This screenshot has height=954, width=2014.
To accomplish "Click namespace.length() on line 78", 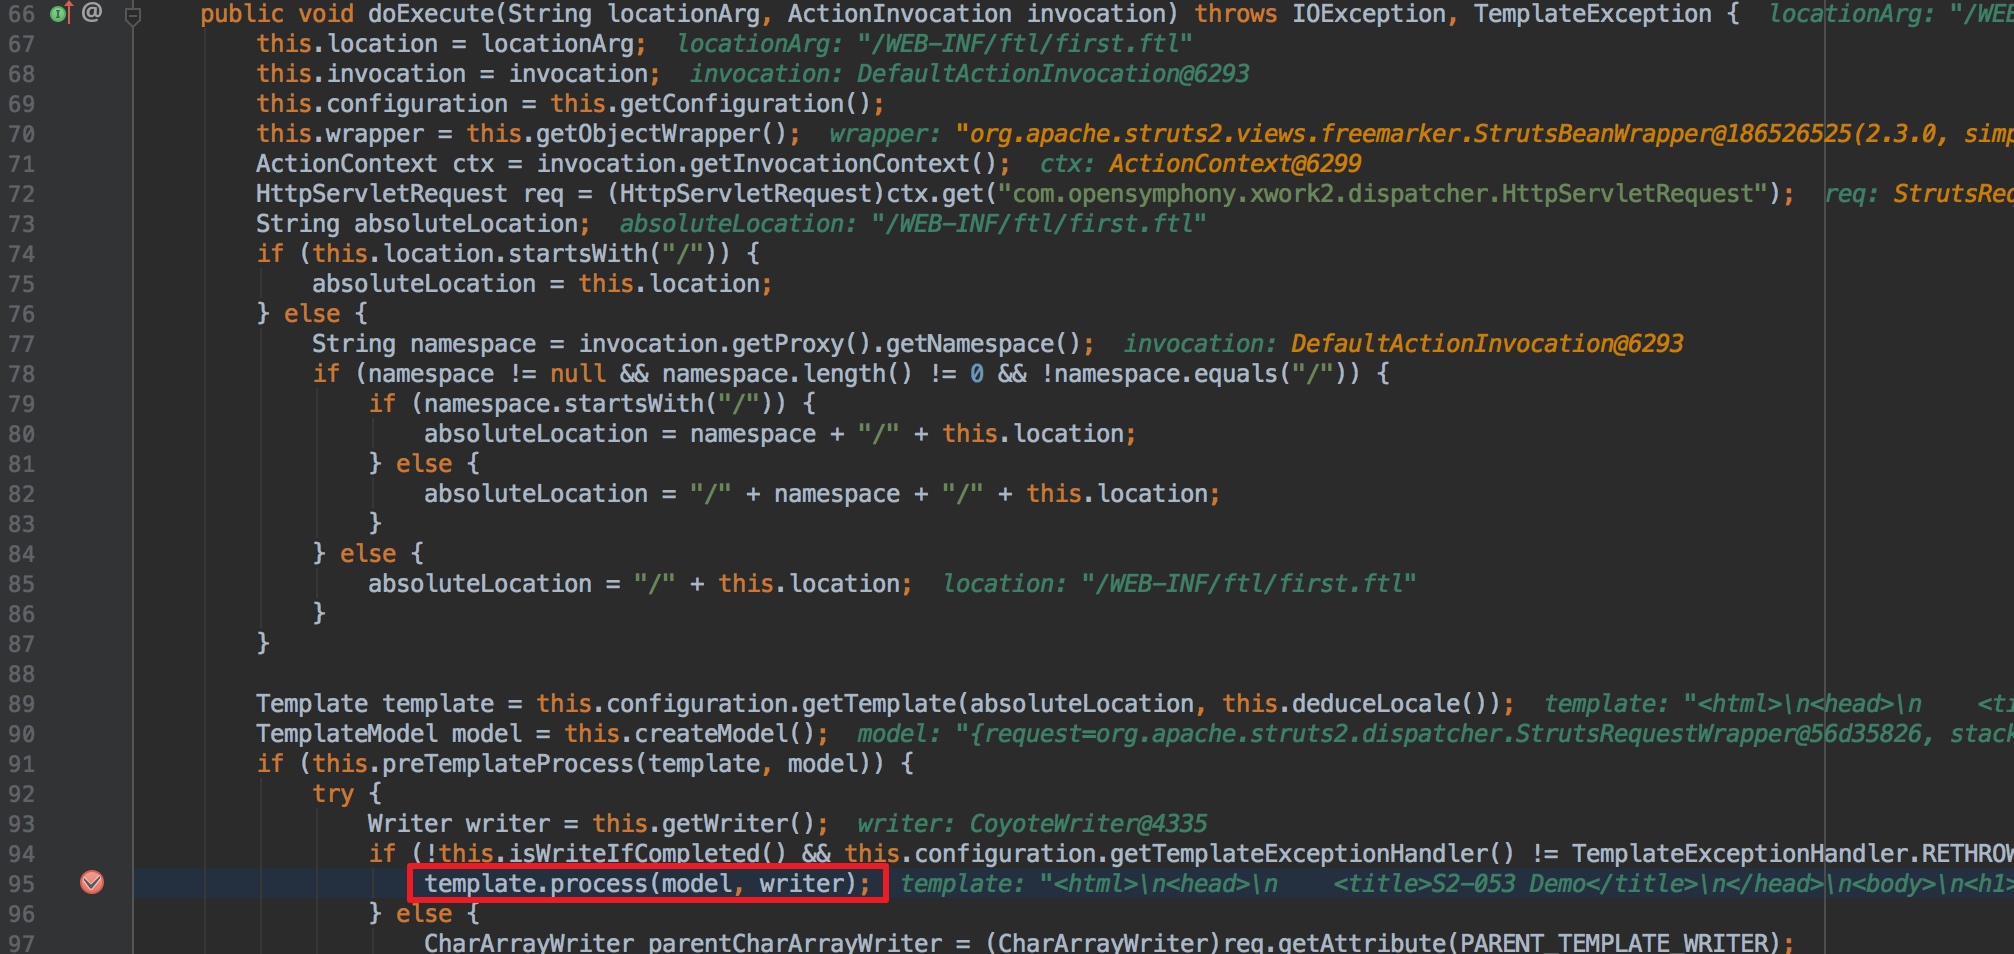I will point(787,374).
